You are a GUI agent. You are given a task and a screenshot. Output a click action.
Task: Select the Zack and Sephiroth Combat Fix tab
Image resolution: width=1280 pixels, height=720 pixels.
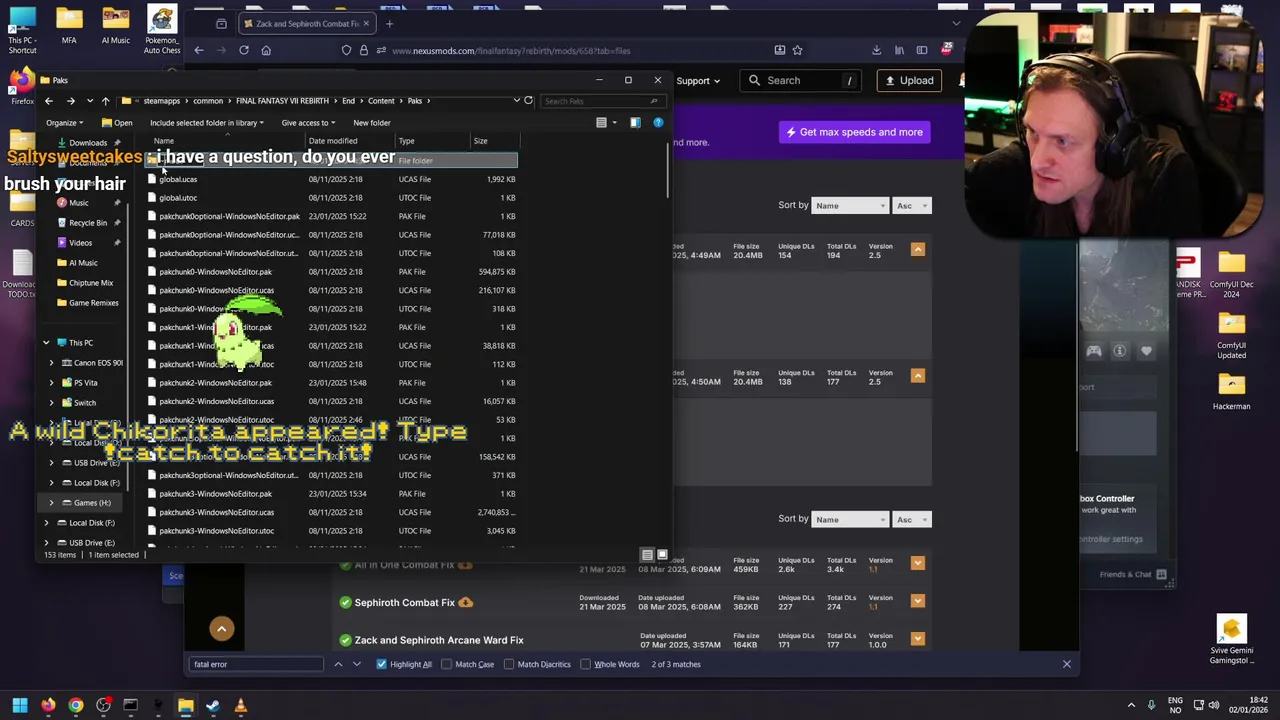click(307, 23)
